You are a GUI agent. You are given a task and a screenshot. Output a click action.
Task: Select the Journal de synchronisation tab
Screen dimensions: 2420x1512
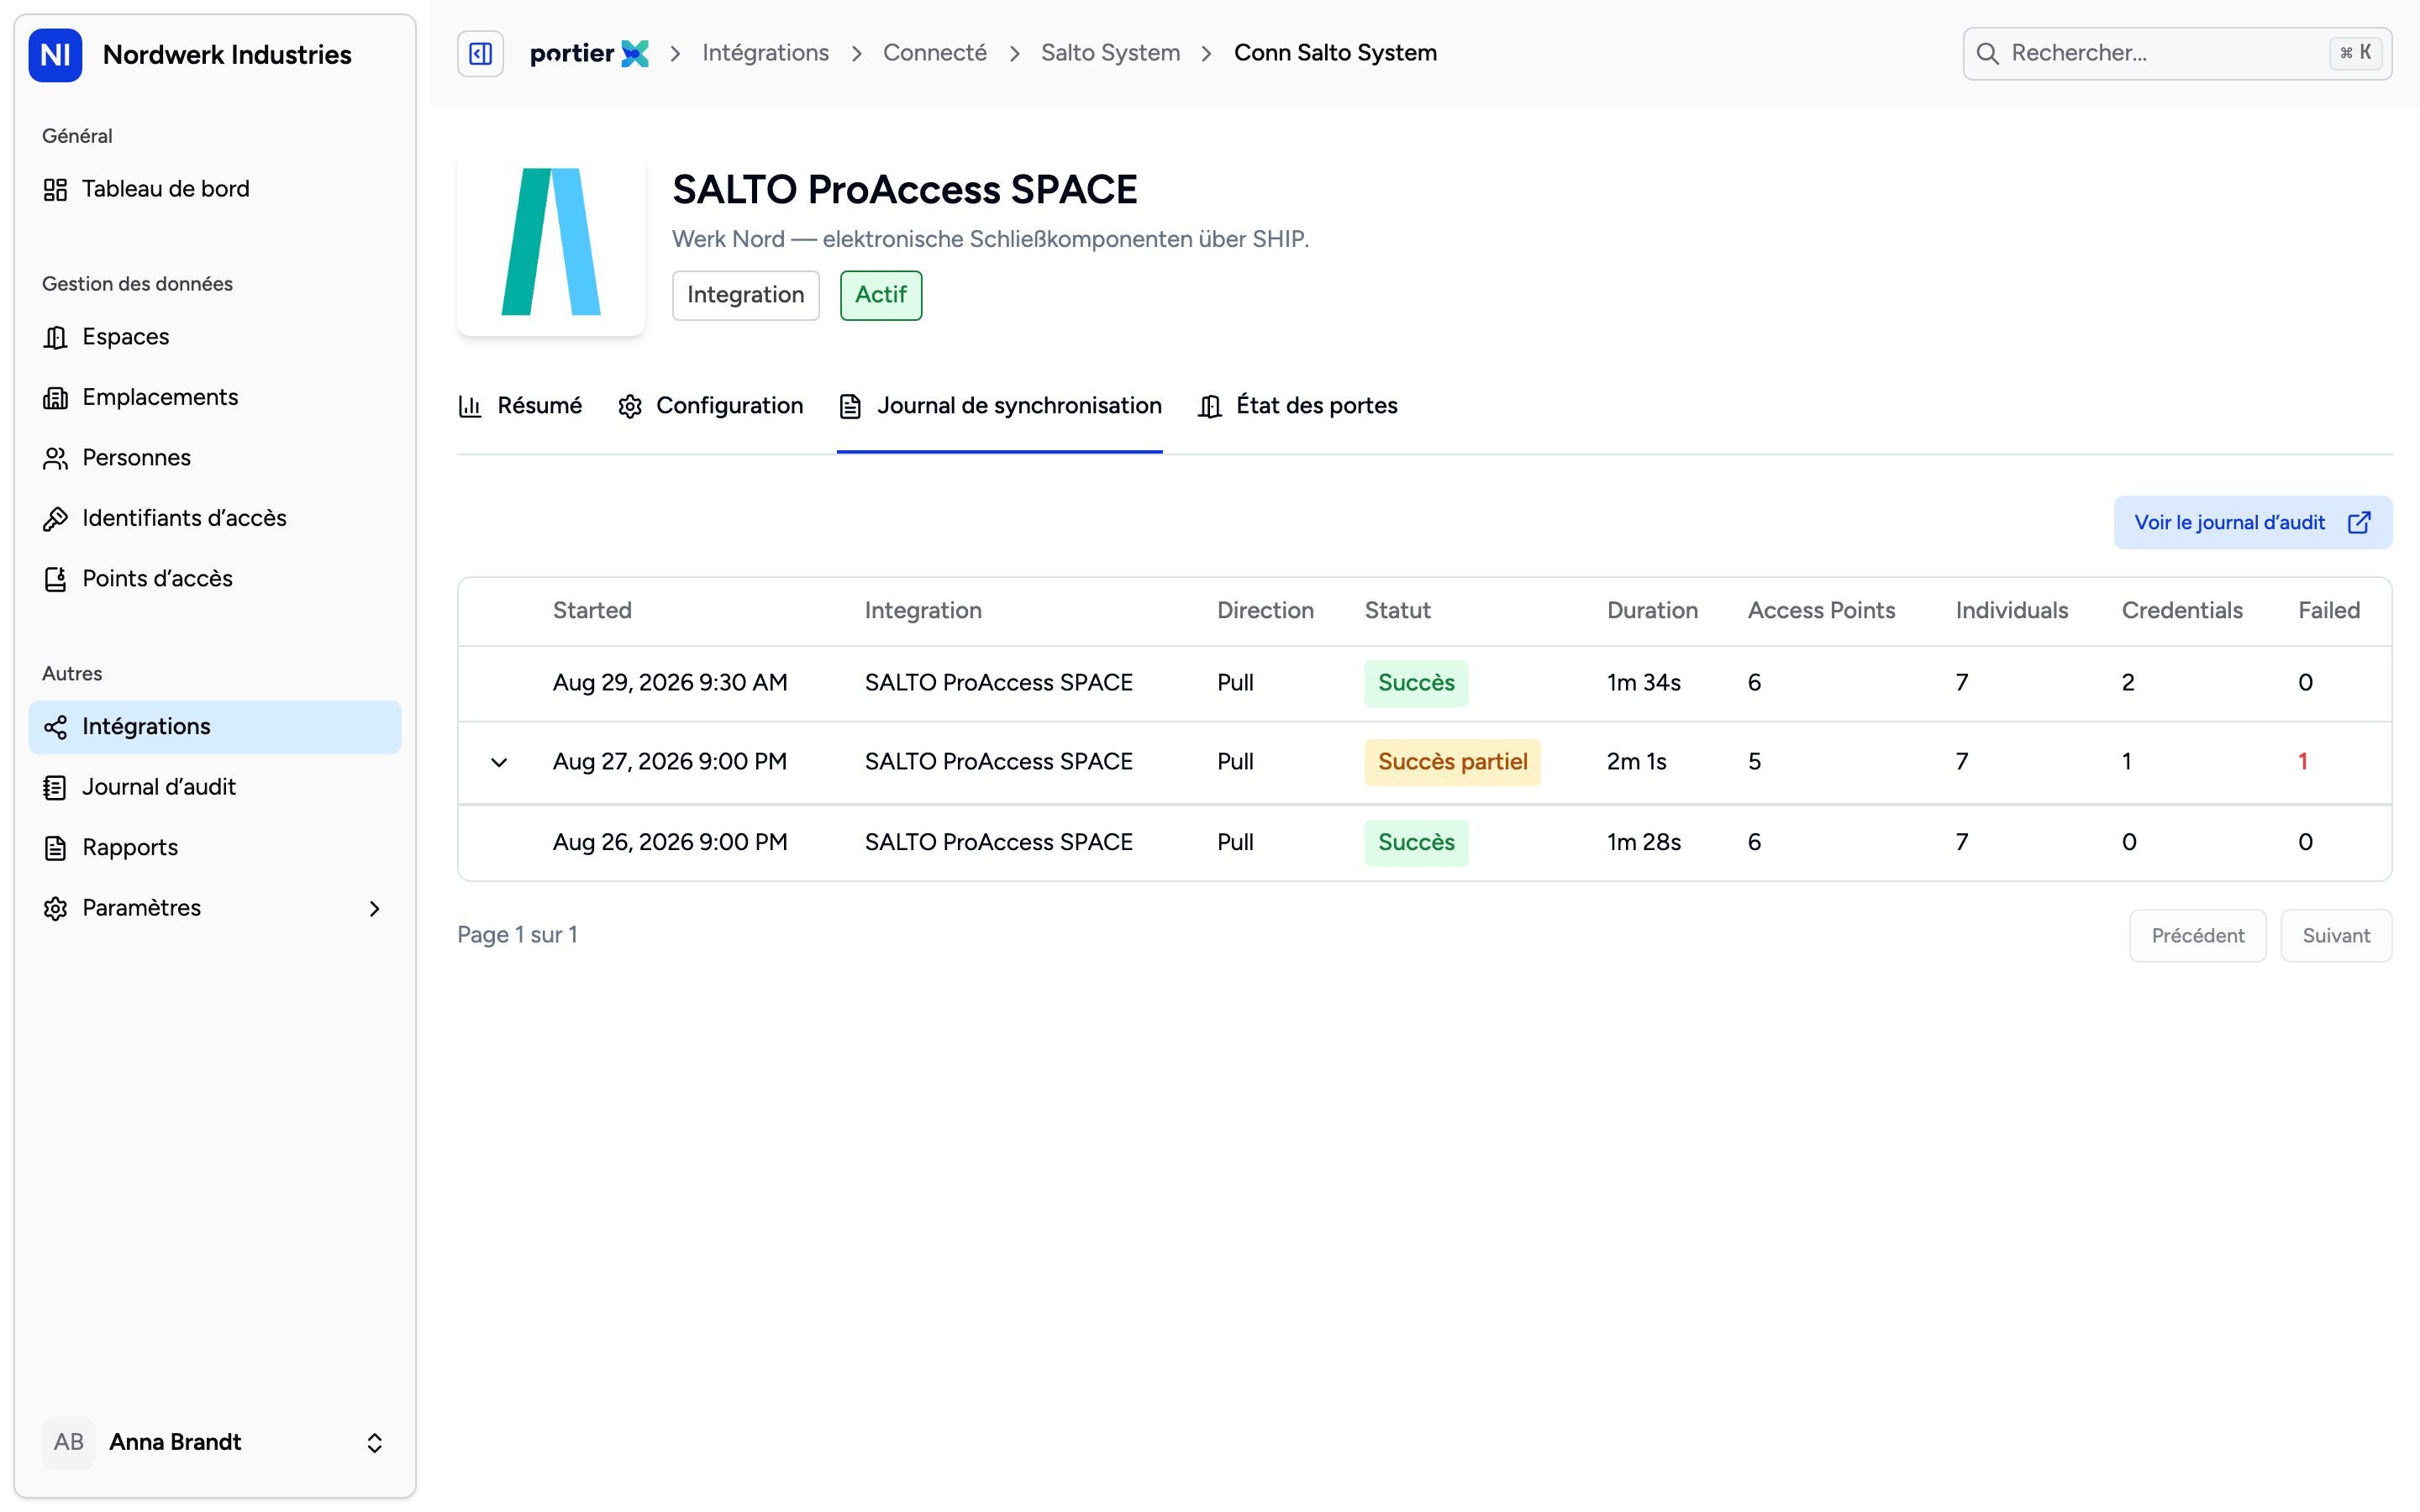[x=1000, y=406]
